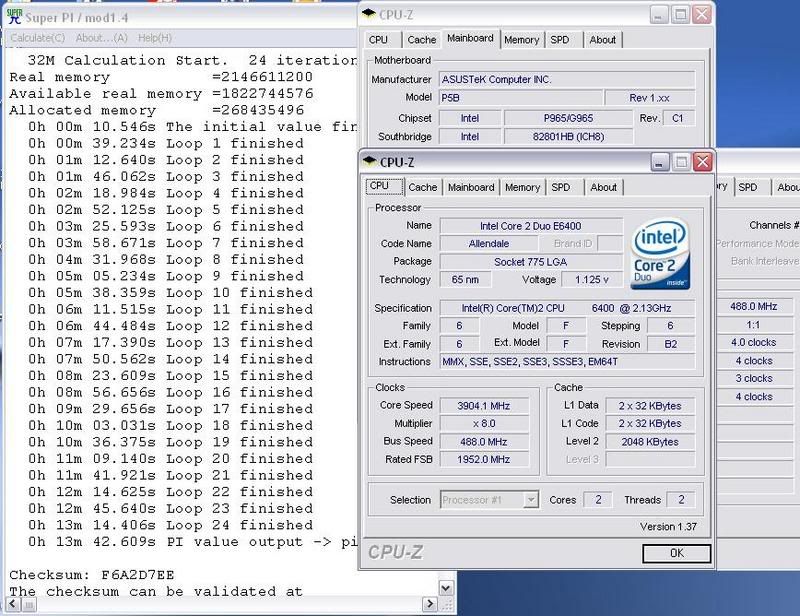Screen dimensions: 800x616
Task: Open the About menu in Super PI
Action: 101,38
